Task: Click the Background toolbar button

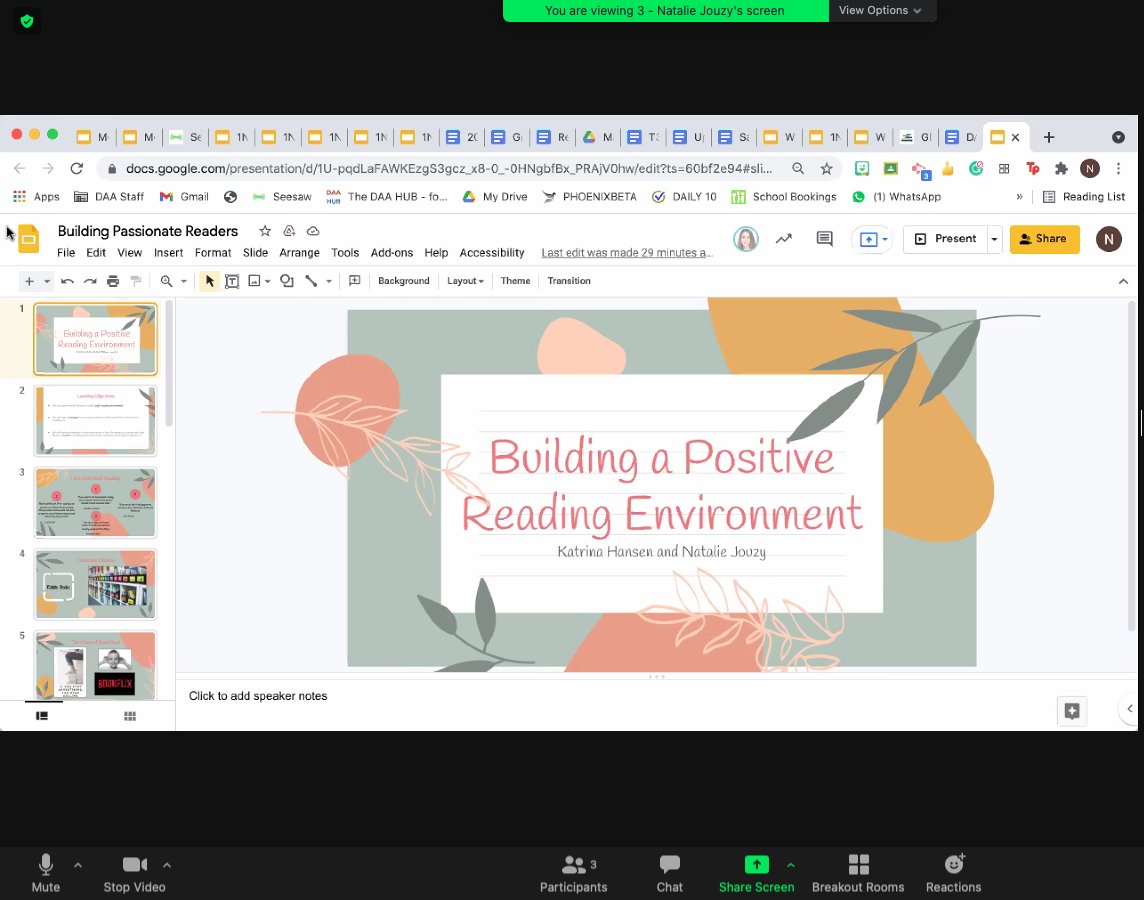Action: click(x=403, y=281)
